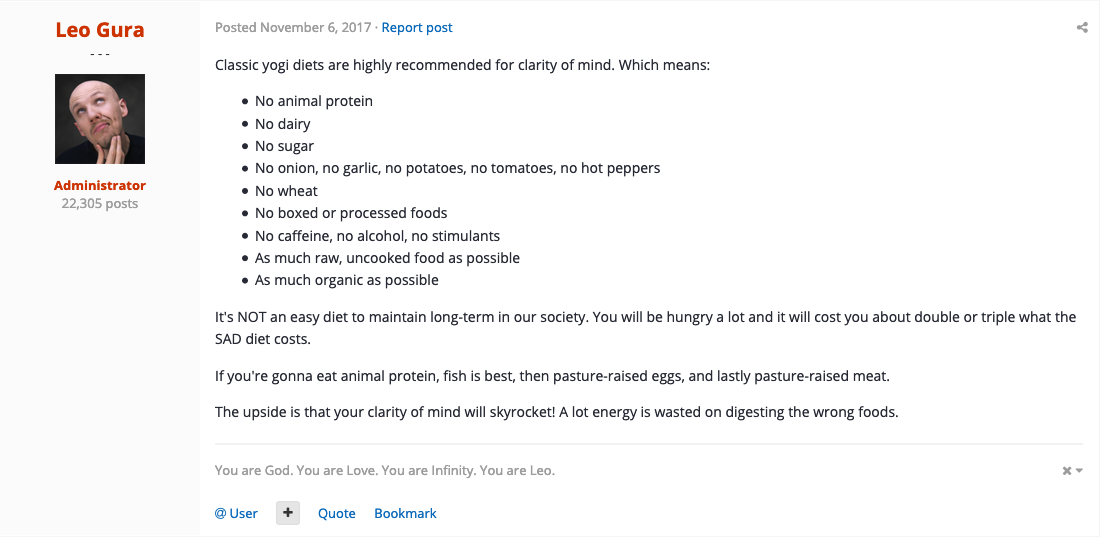This screenshot has height=537, width=1100.
Task: Bookmark this post
Action: tap(405, 513)
